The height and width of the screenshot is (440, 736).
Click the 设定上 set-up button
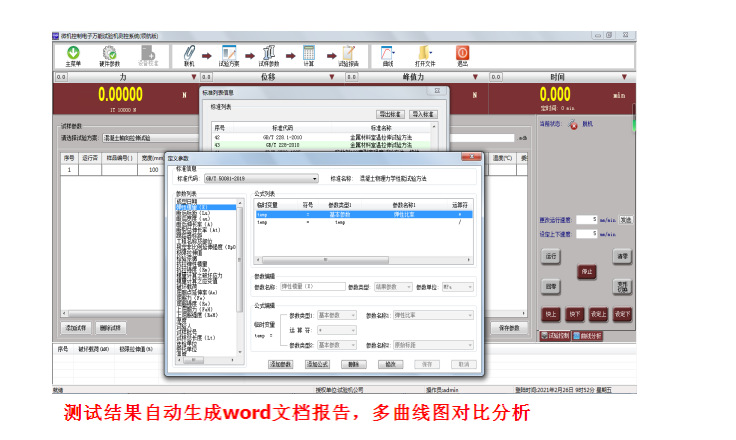coord(598,314)
